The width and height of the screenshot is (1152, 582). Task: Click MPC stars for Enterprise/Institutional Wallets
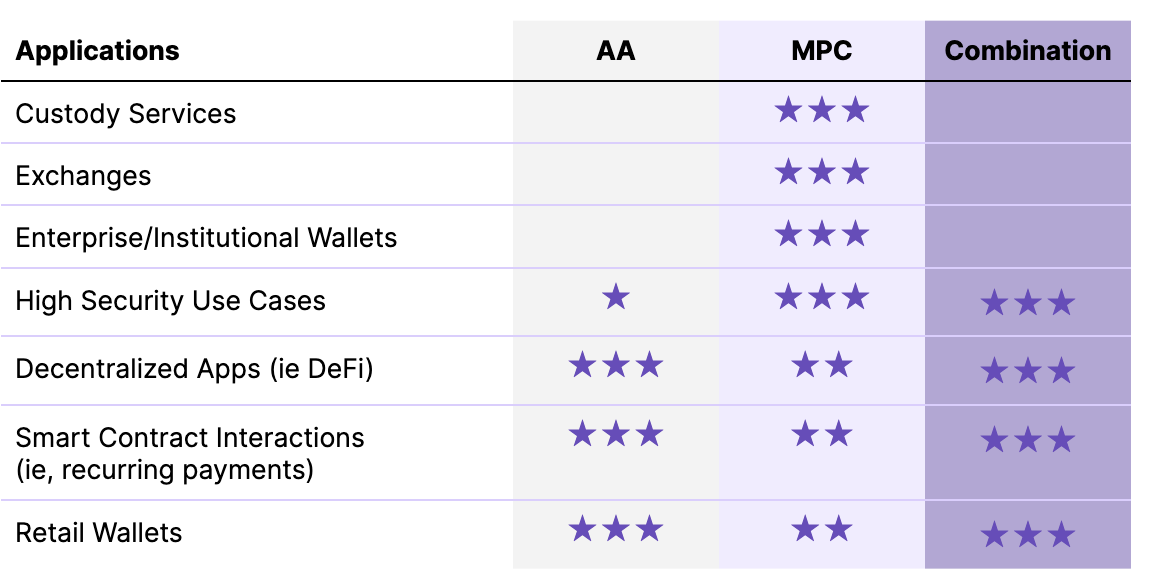821,235
